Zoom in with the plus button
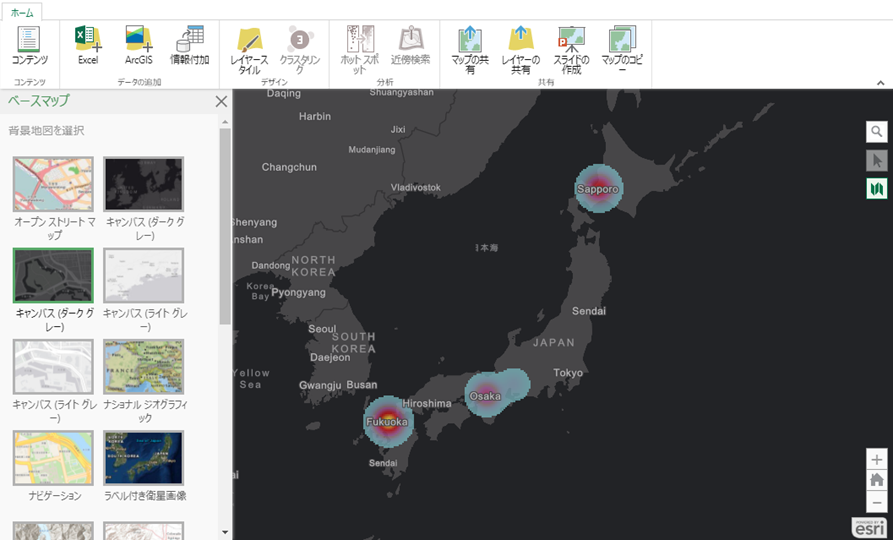This screenshot has height=540, width=893. 876,460
